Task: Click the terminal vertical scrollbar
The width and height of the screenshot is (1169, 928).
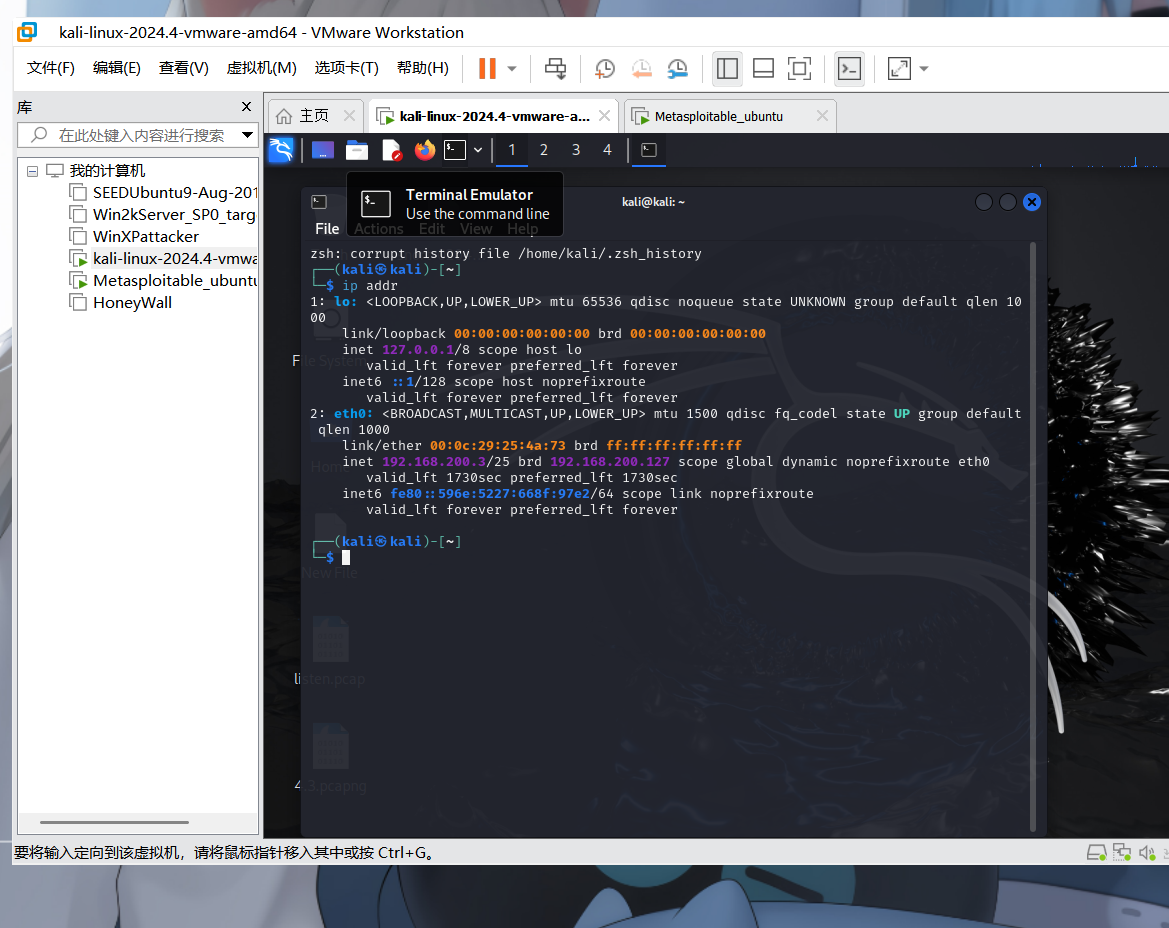Action: (x=1033, y=537)
